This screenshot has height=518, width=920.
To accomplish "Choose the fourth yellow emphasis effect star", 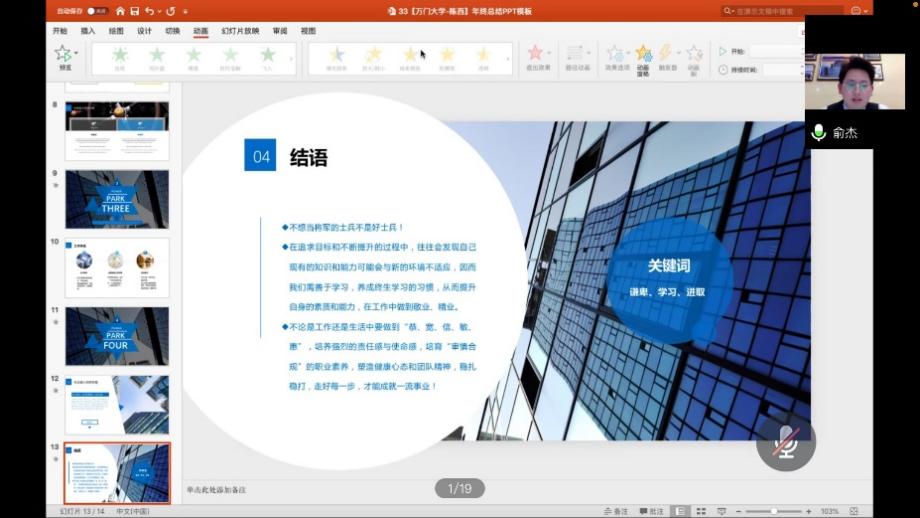I will point(447,55).
